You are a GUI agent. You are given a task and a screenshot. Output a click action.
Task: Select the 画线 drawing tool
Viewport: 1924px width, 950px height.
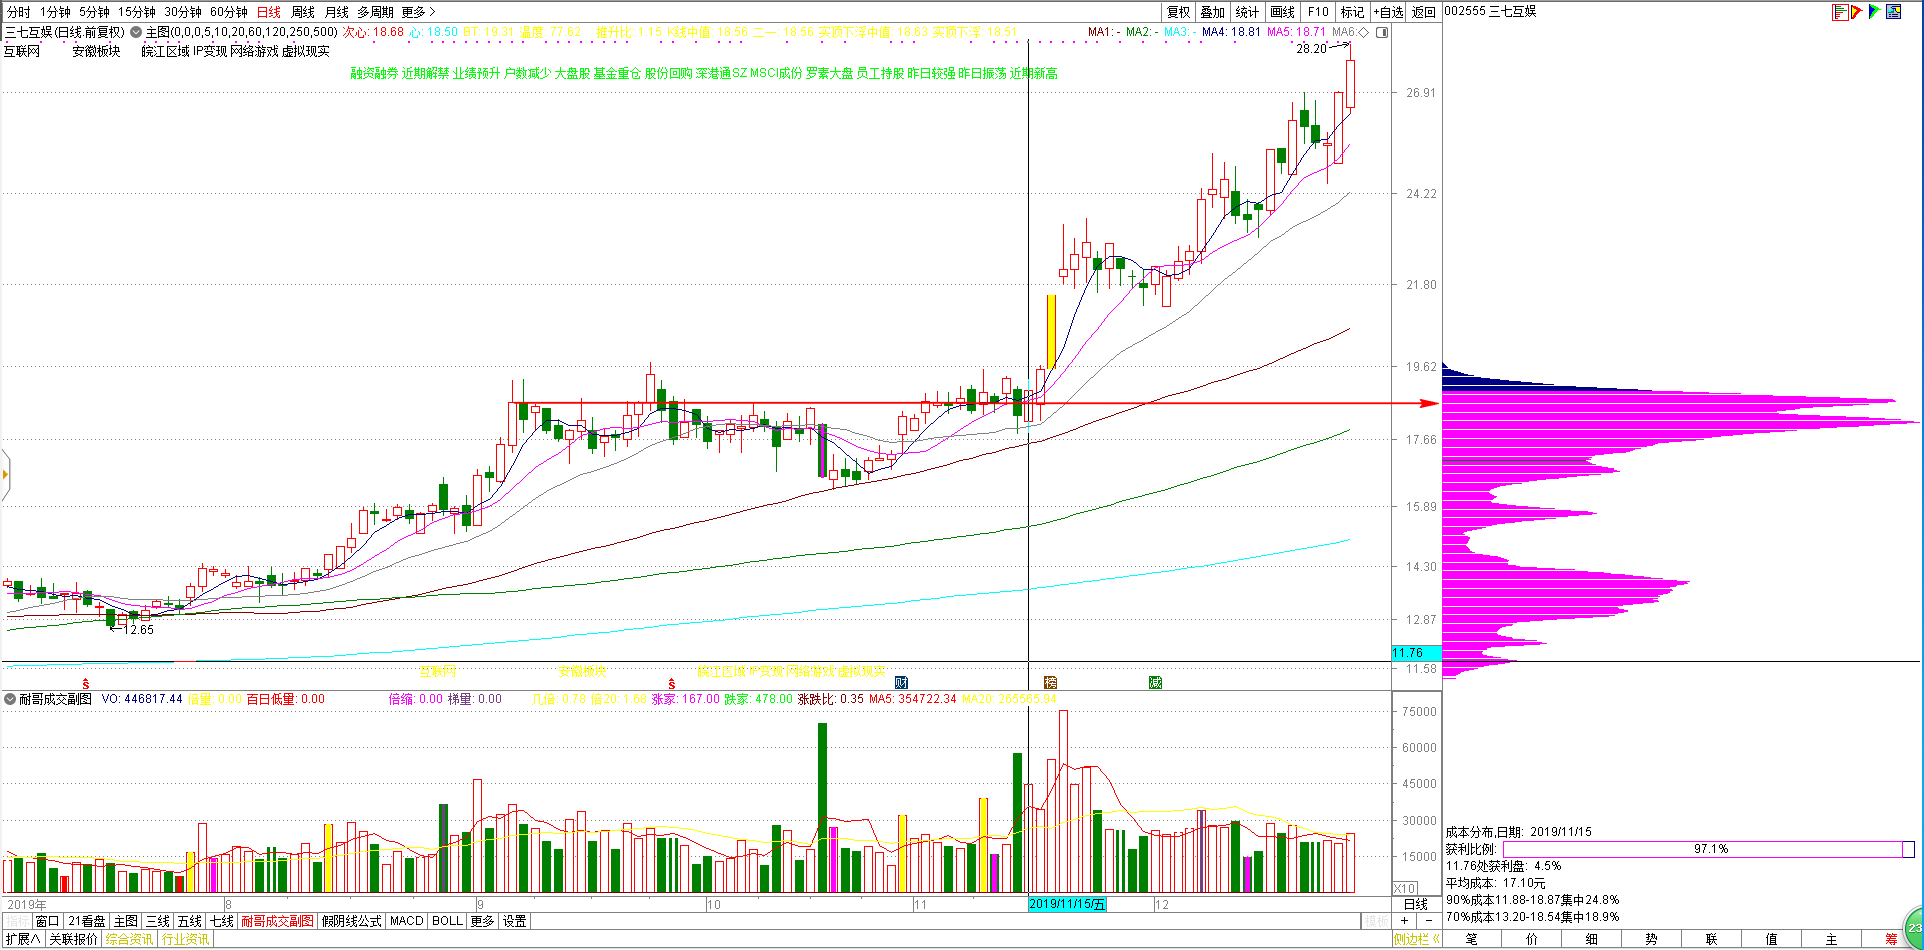tap(1283, 12)
